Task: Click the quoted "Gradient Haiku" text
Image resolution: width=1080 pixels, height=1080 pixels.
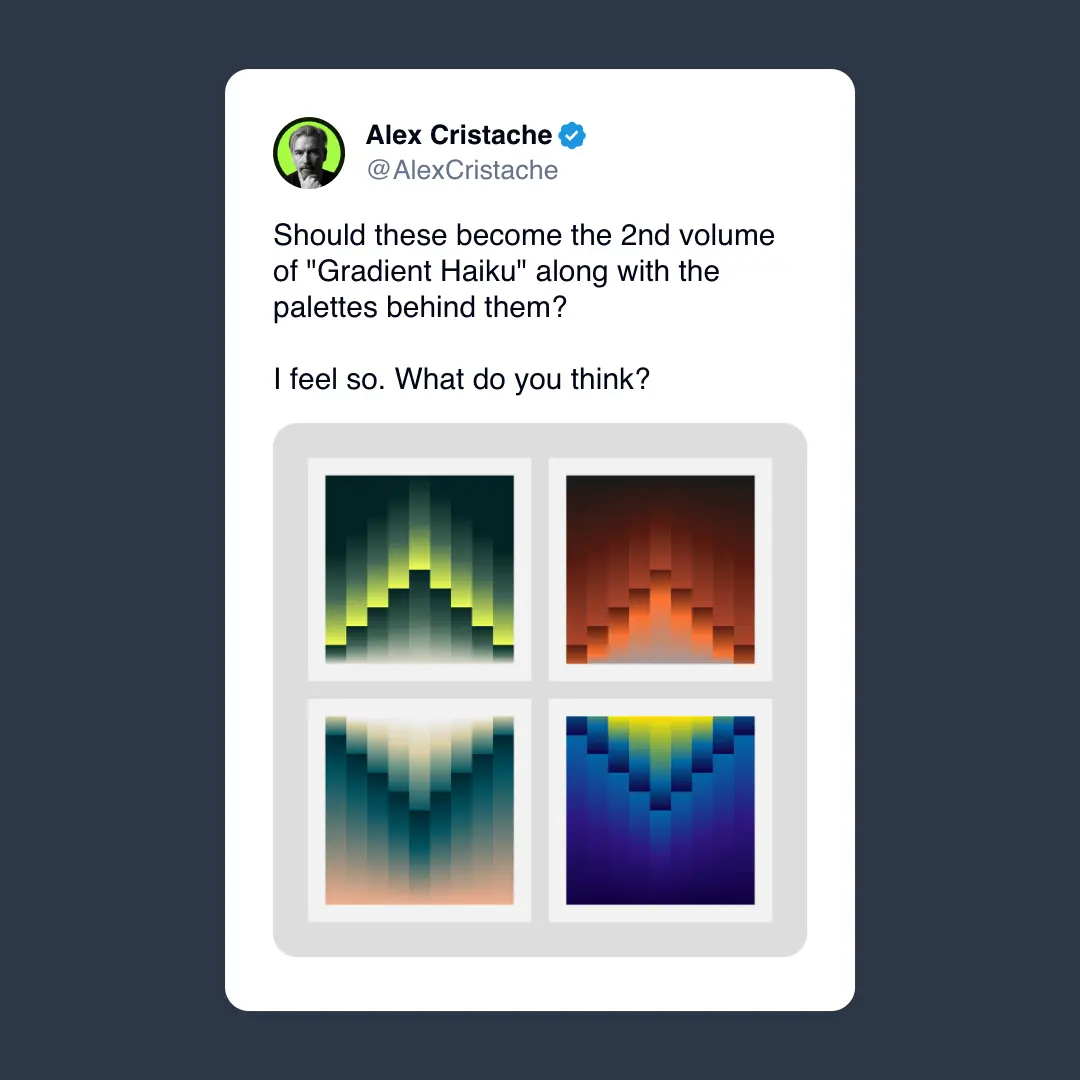Action: tap(415, 271)
